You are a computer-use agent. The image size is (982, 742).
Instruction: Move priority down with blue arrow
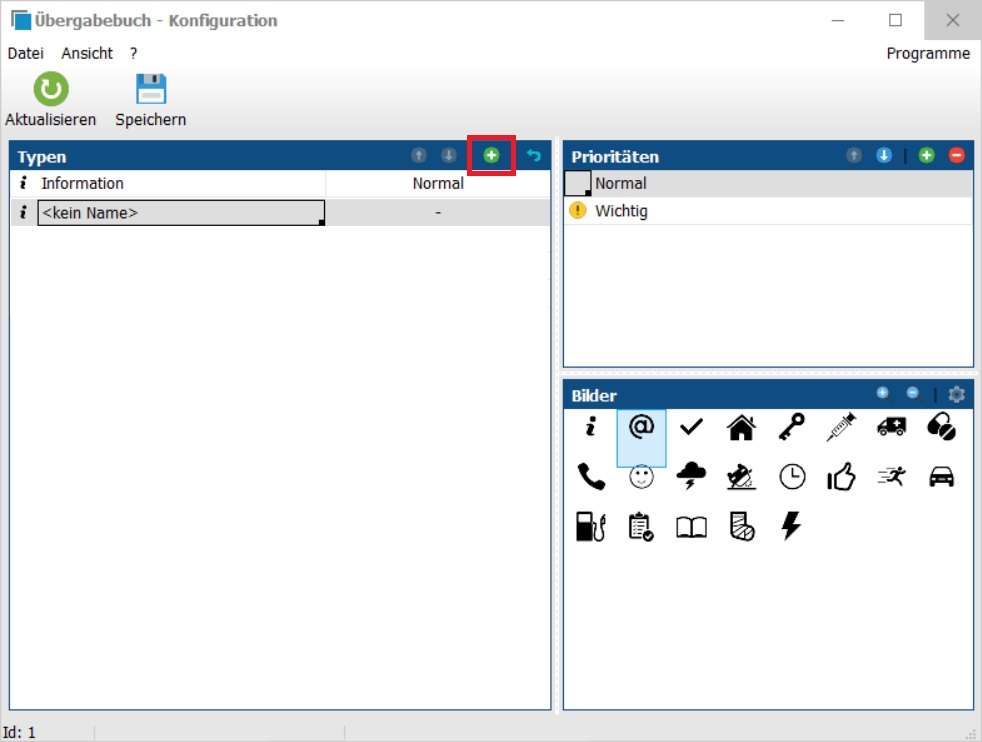[x=883, y=156]
